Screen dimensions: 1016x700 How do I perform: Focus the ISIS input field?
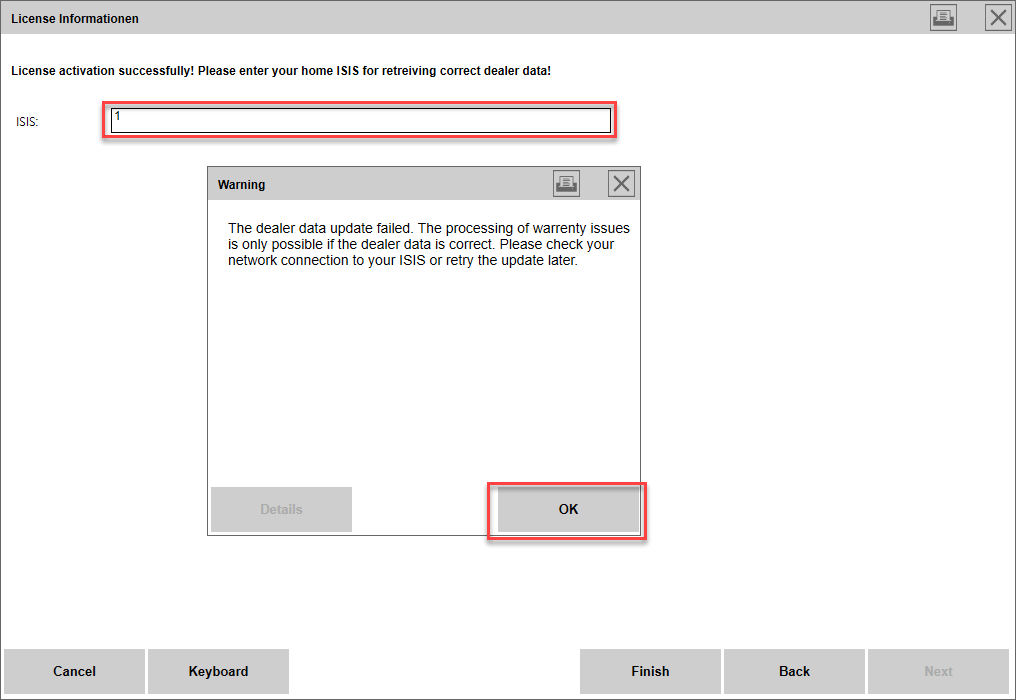click(361, 121)
